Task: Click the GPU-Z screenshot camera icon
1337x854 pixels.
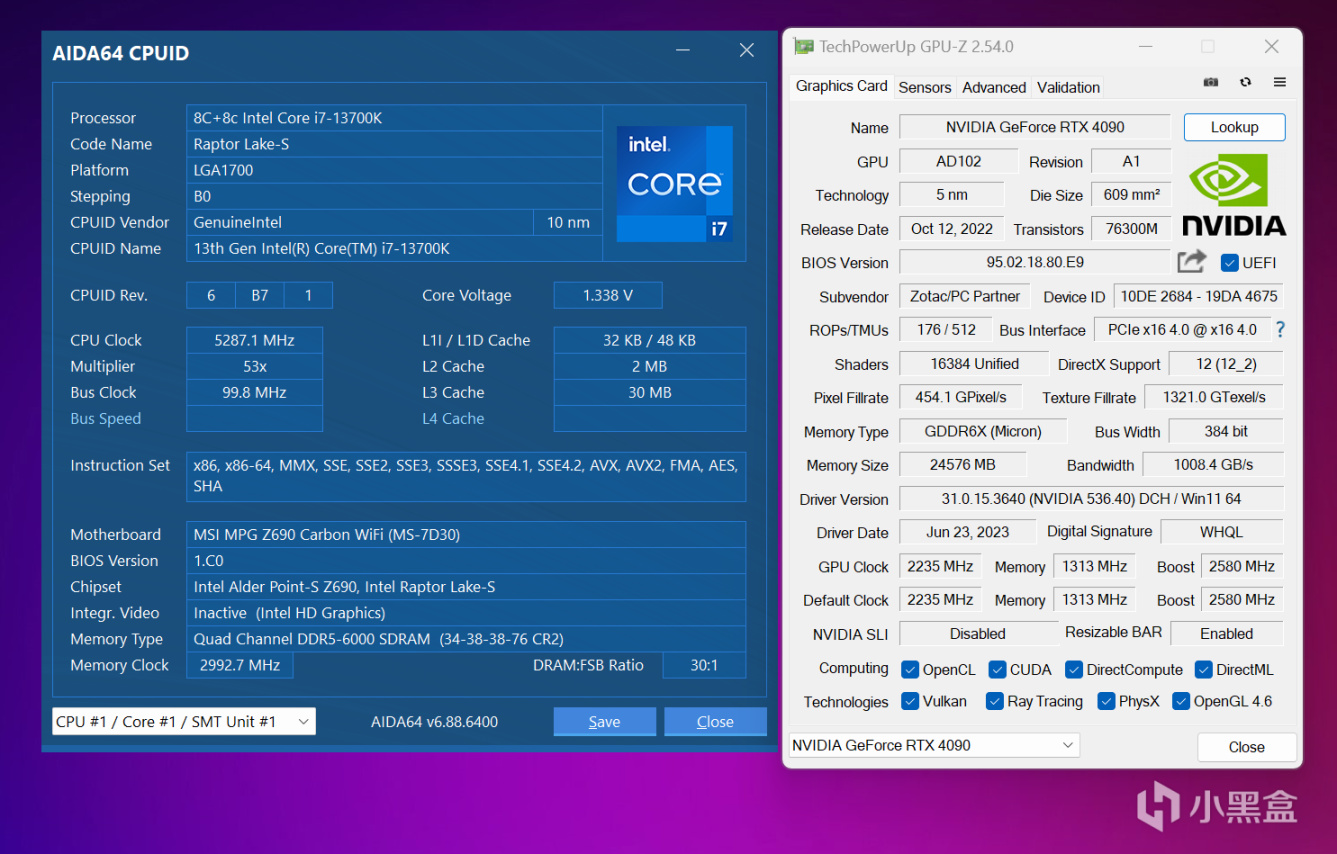Action: (1211, 83)
